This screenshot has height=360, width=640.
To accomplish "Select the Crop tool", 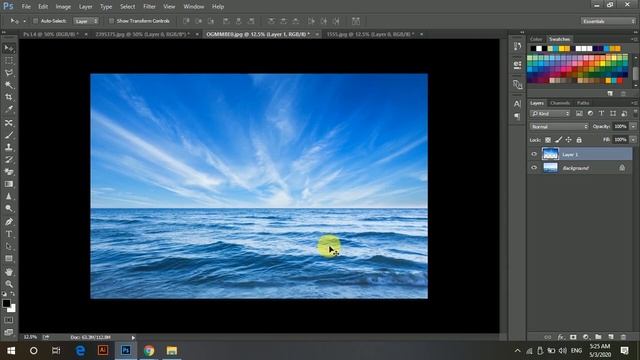I will click(x=9, y=97).
